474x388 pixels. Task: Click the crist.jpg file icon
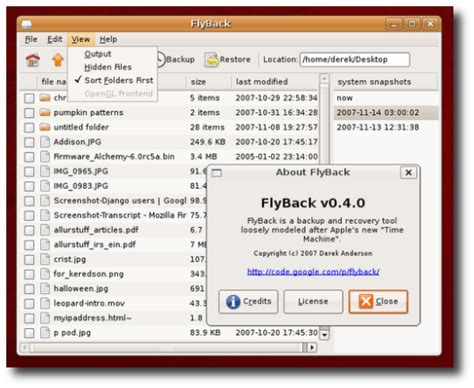pyautogui.click(x=45, y=259)
